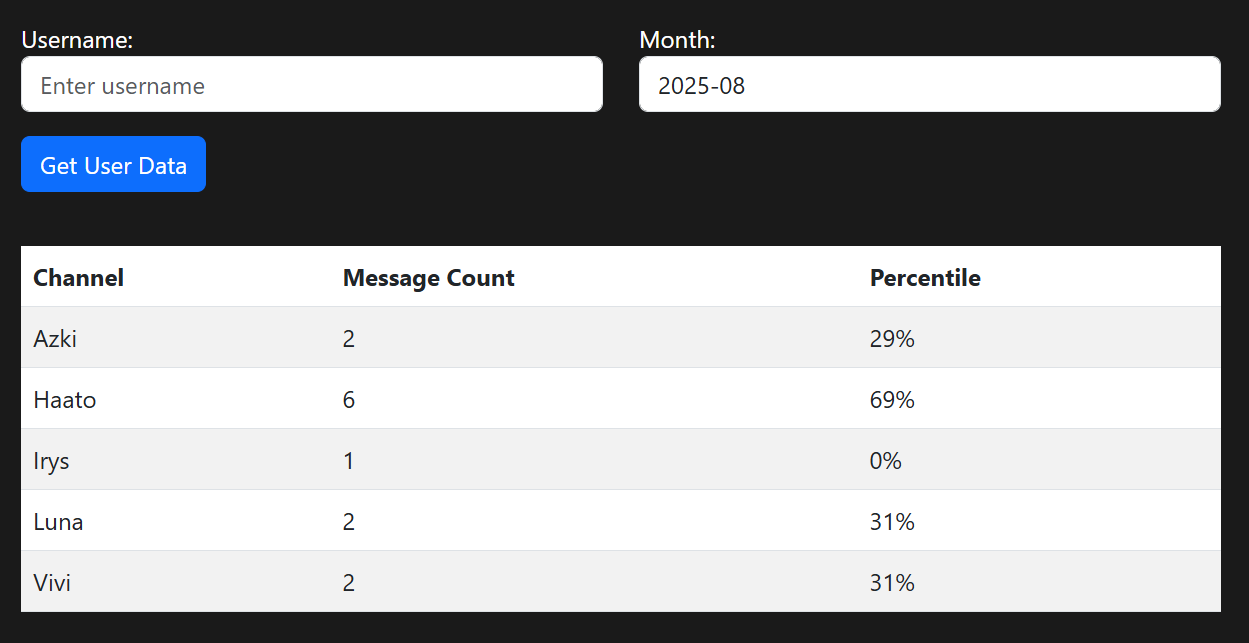
Task: Click the 29% percentile for Azki
Action: click(892, 339)
